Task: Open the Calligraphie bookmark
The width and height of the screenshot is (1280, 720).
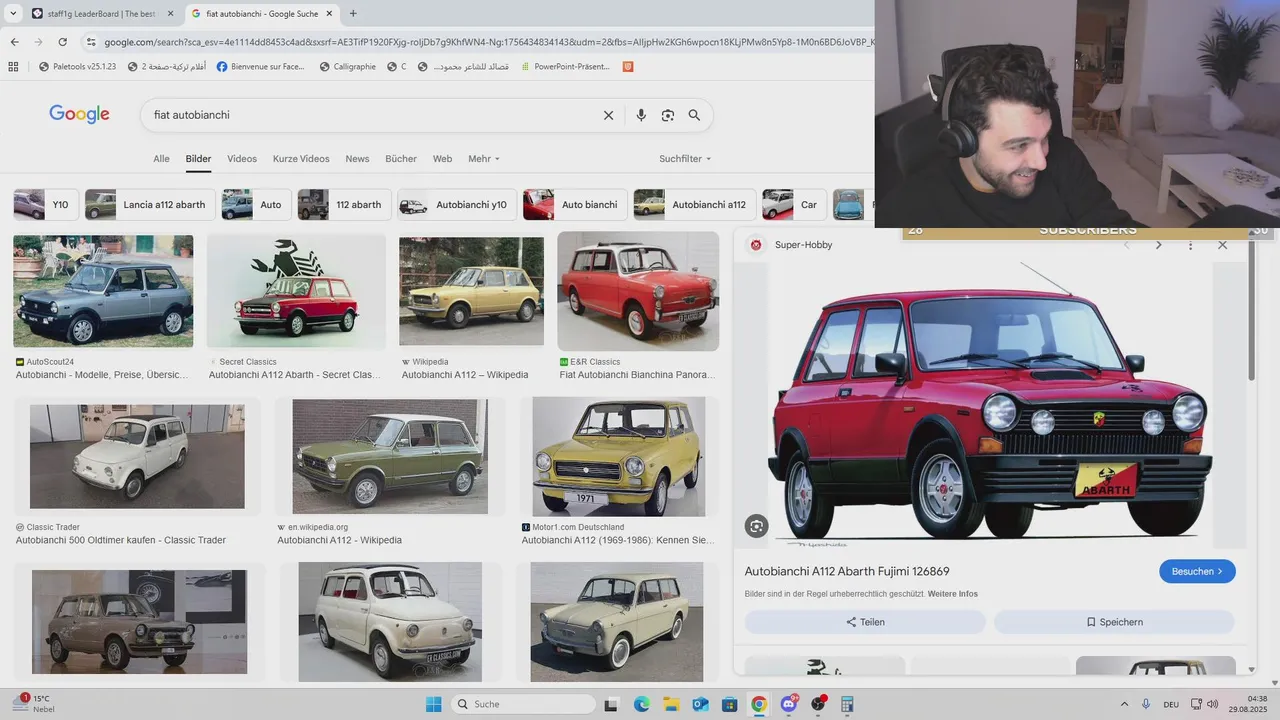Action: click(347, 67)
